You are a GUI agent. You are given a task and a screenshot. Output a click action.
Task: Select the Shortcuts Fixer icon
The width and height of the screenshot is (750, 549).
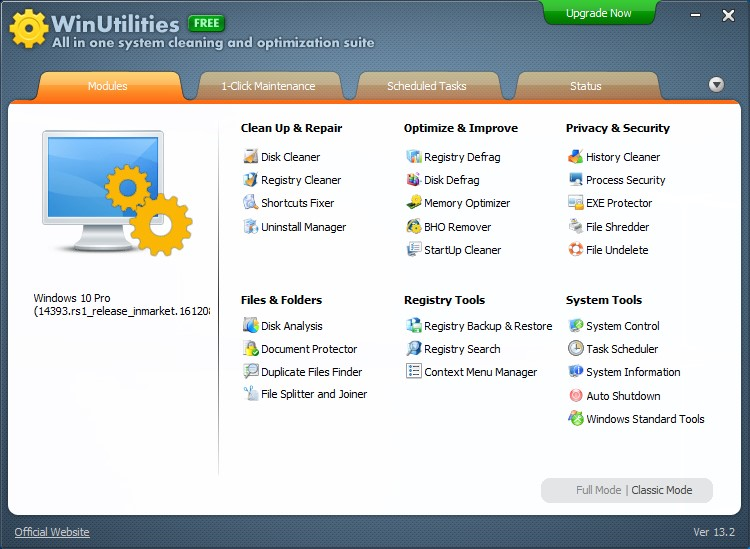(251, 203)
